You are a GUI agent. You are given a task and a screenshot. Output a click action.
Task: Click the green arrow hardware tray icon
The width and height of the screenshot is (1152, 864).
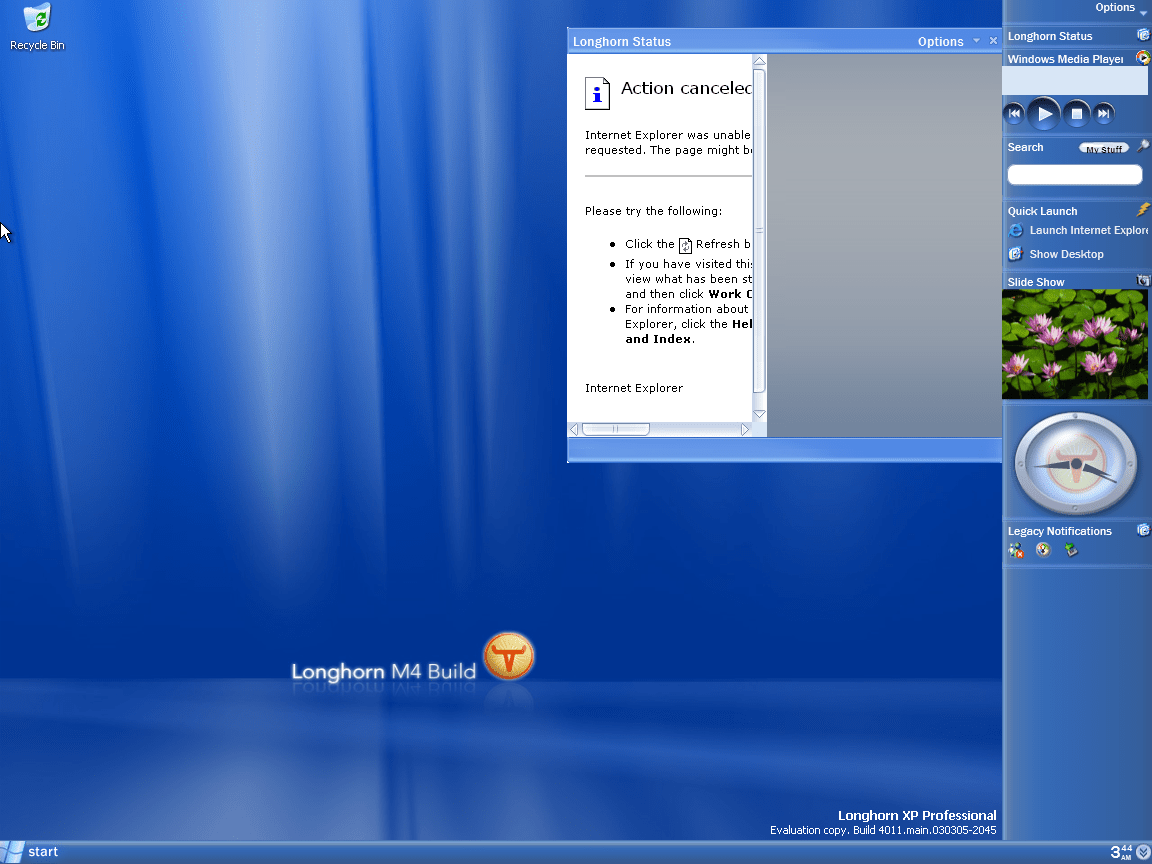[1071, 550]
